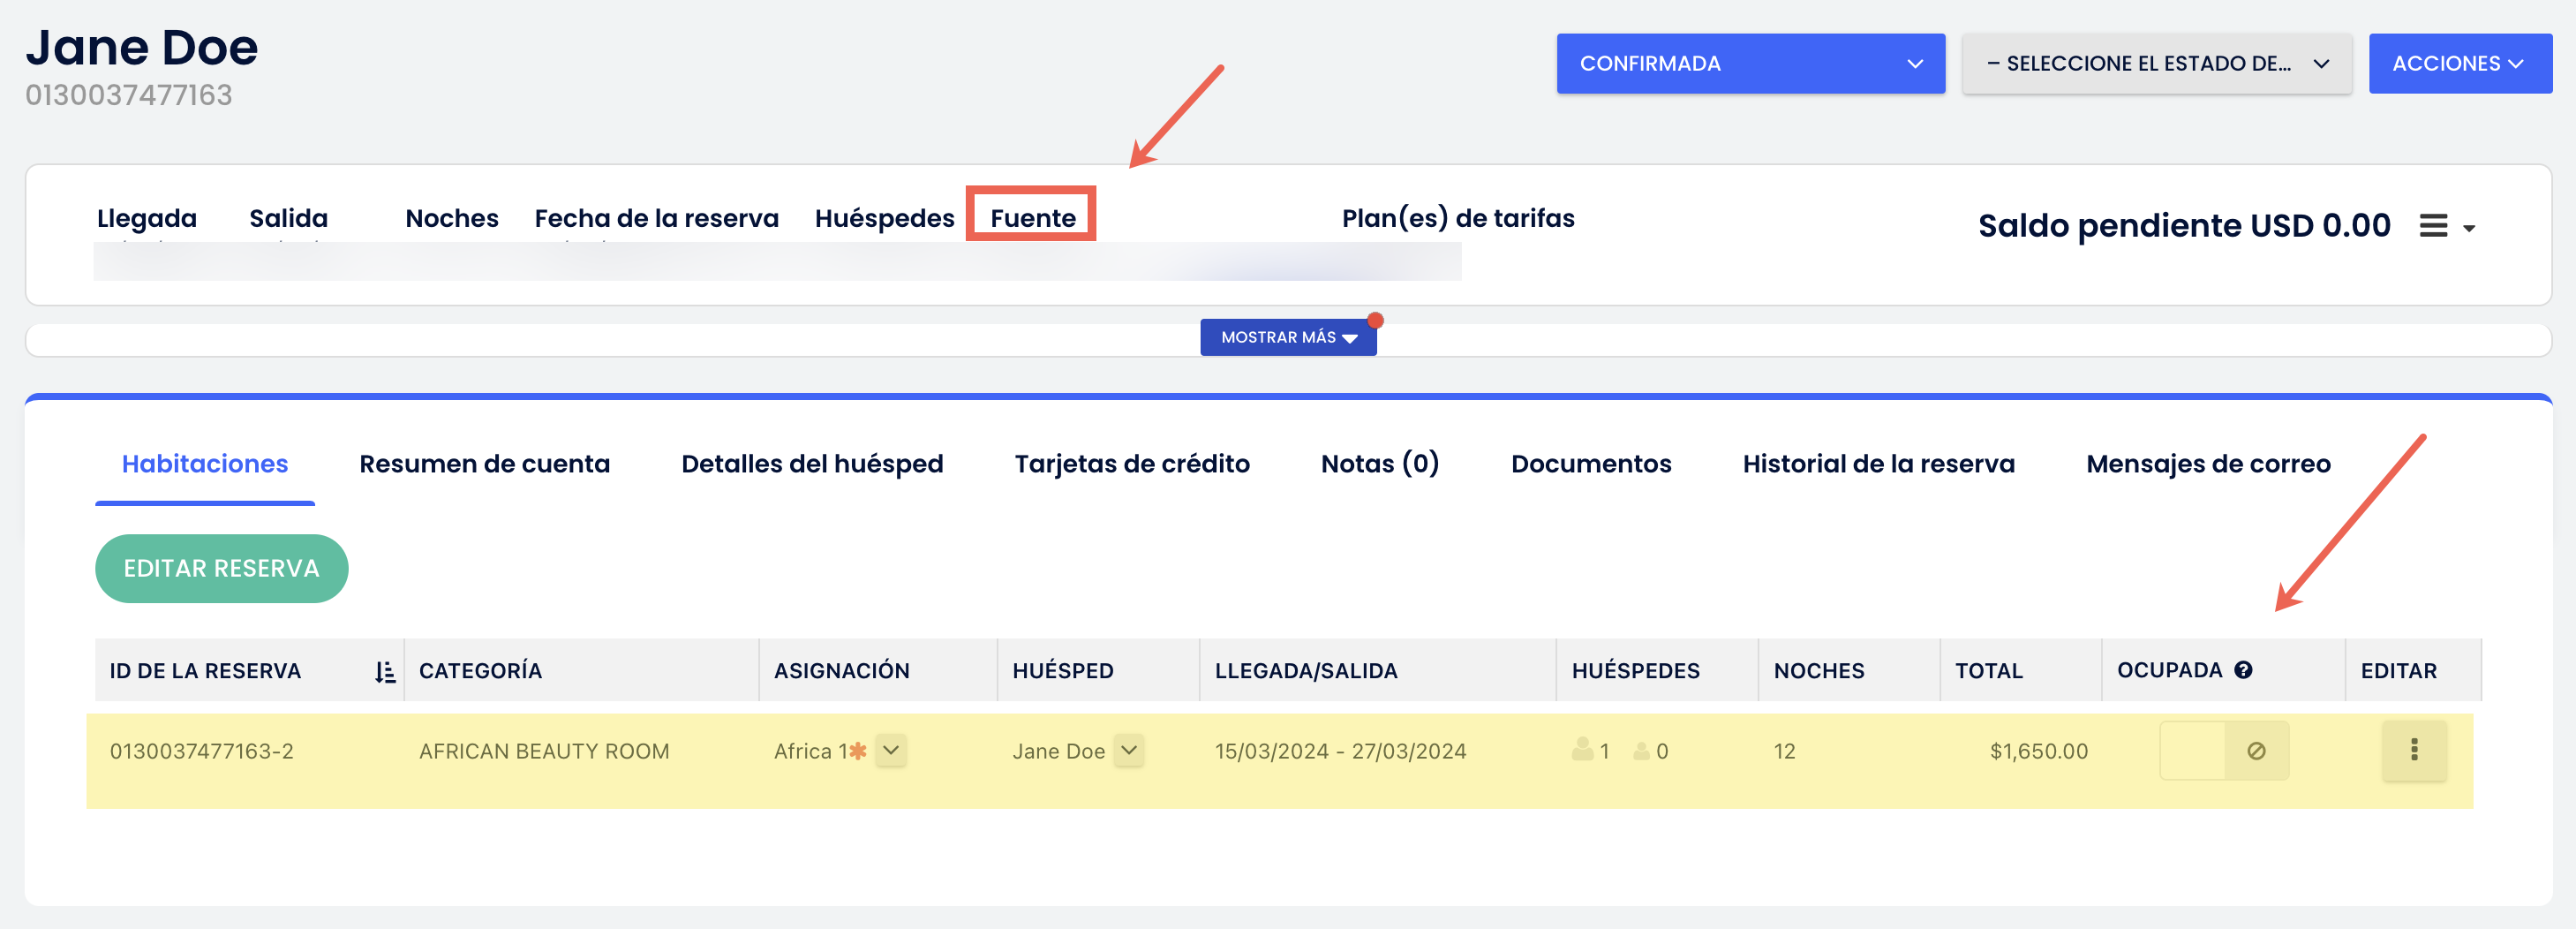Click the Fecha de la reserva label

click(656, 218)
